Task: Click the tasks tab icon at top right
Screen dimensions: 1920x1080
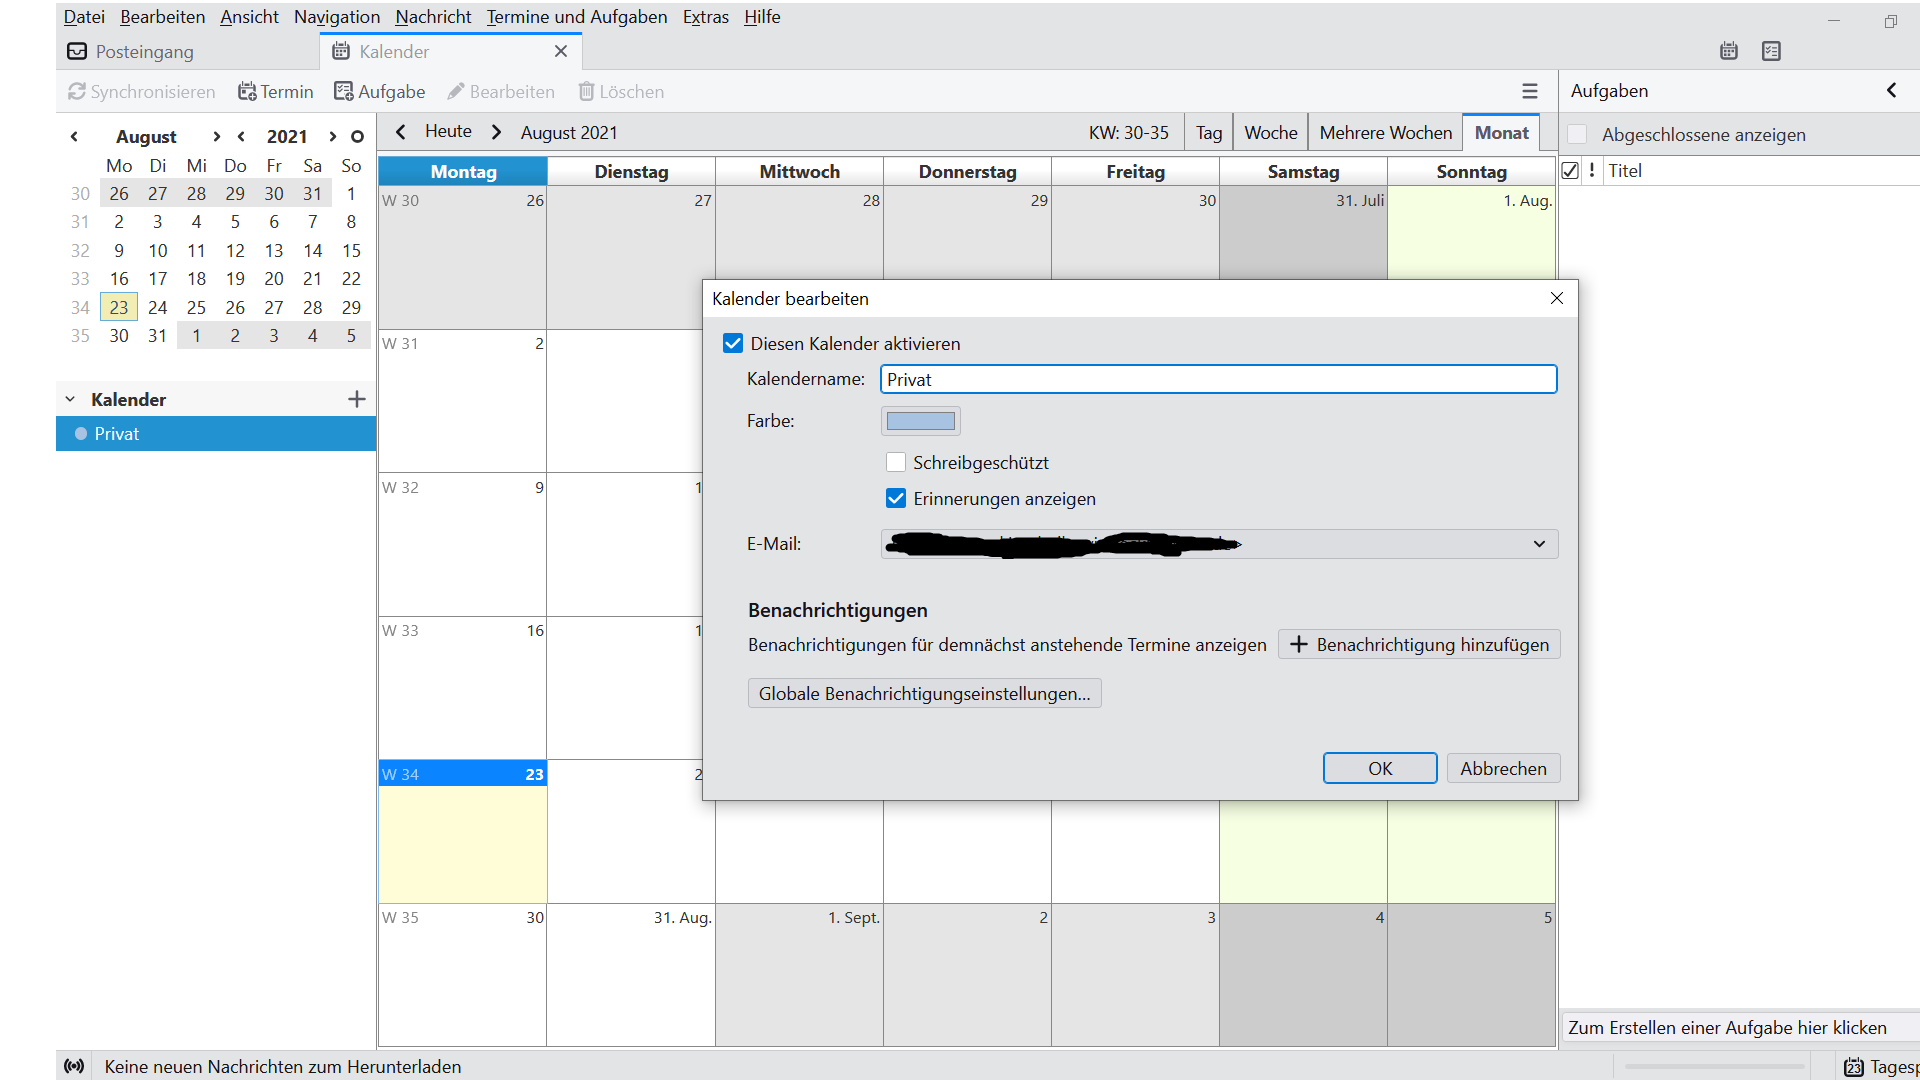Action: click(1771, 51)
